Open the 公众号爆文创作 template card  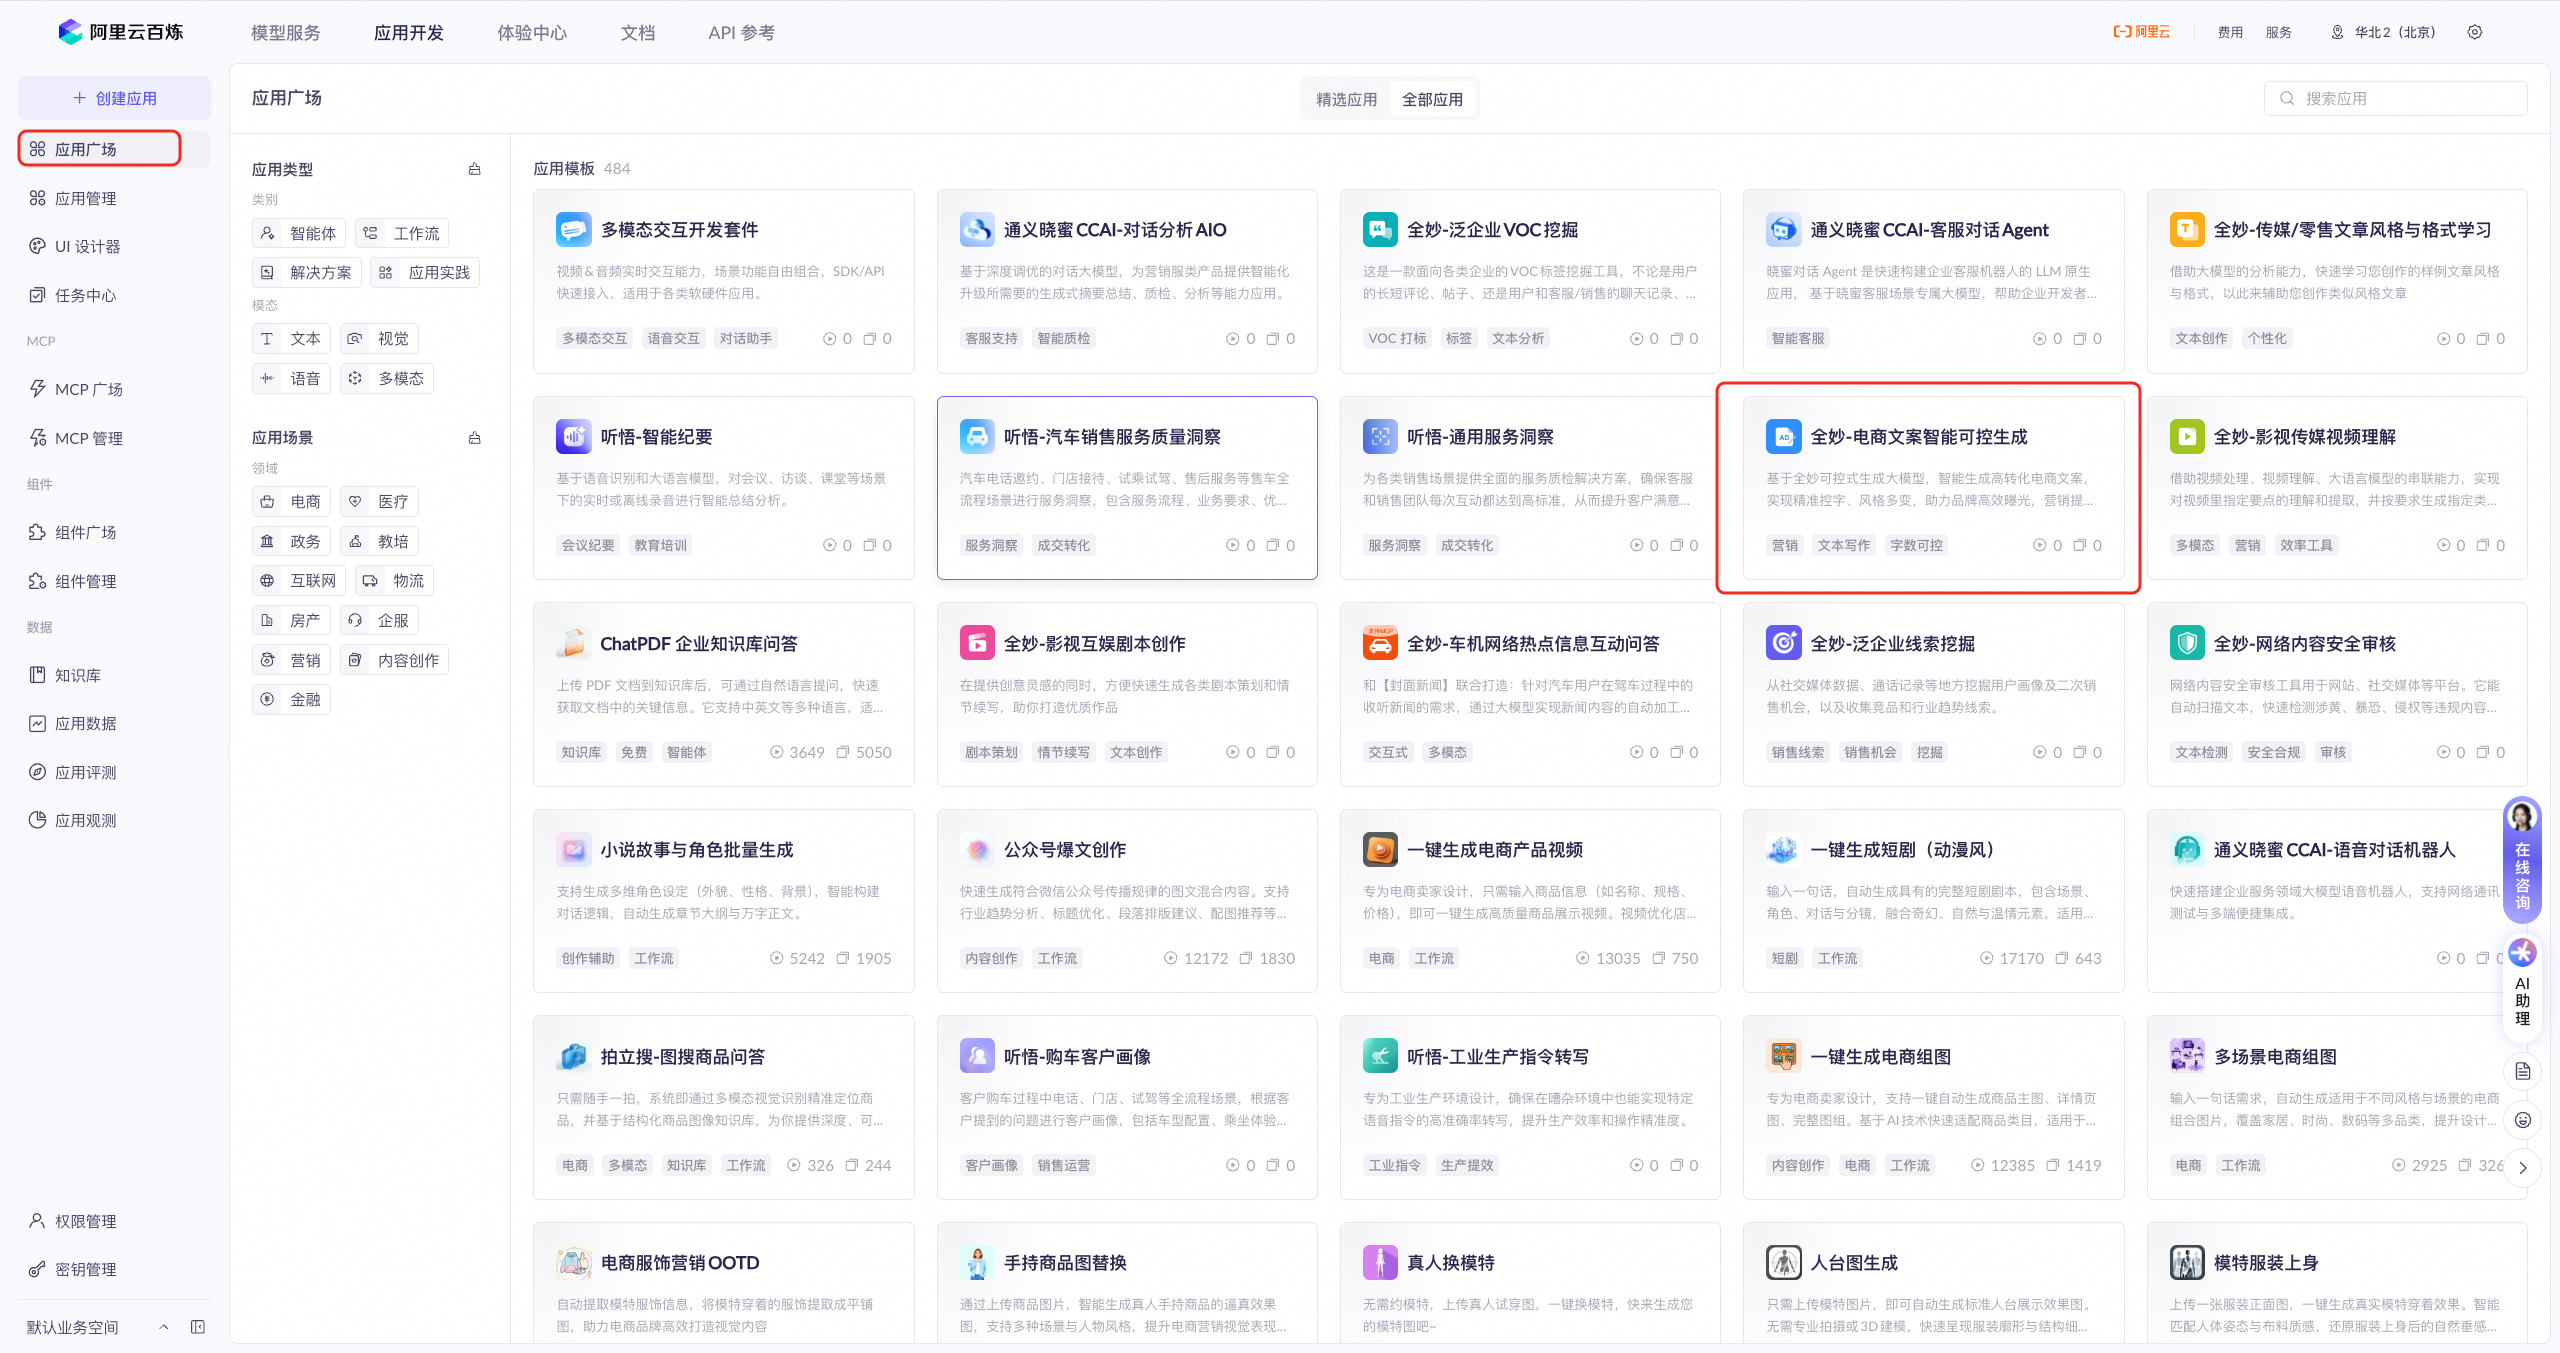(1127, 900)
